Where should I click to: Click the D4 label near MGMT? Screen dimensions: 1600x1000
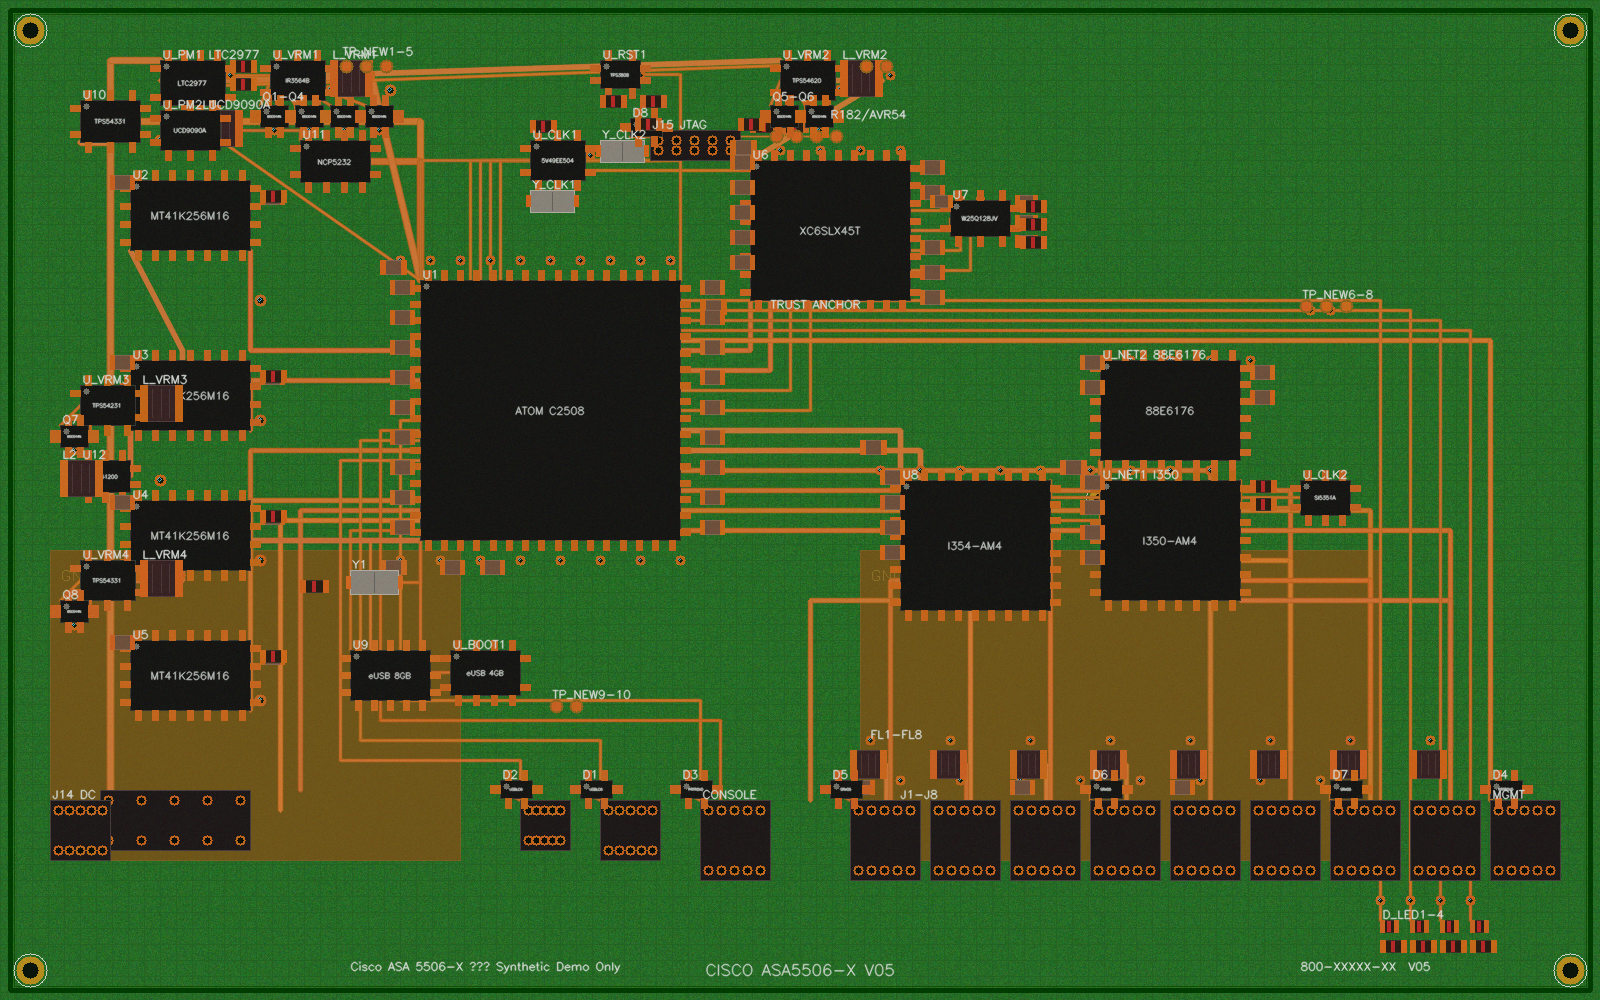(1500, 775)
